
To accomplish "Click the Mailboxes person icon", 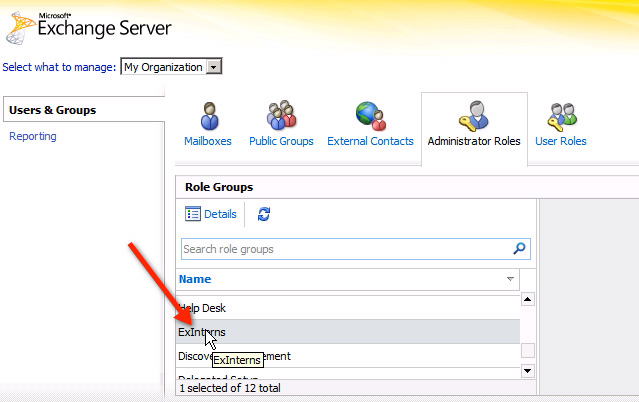I will point(208,114).
